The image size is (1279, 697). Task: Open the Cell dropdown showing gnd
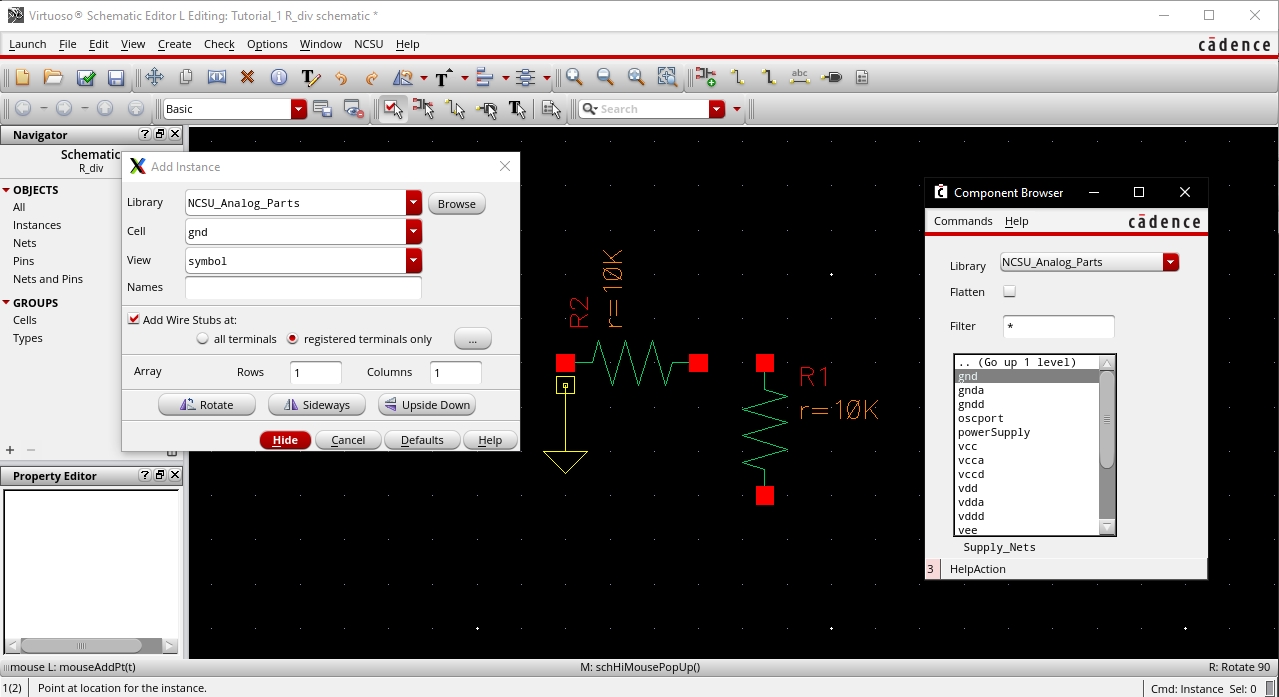click(x=413, y=232)
